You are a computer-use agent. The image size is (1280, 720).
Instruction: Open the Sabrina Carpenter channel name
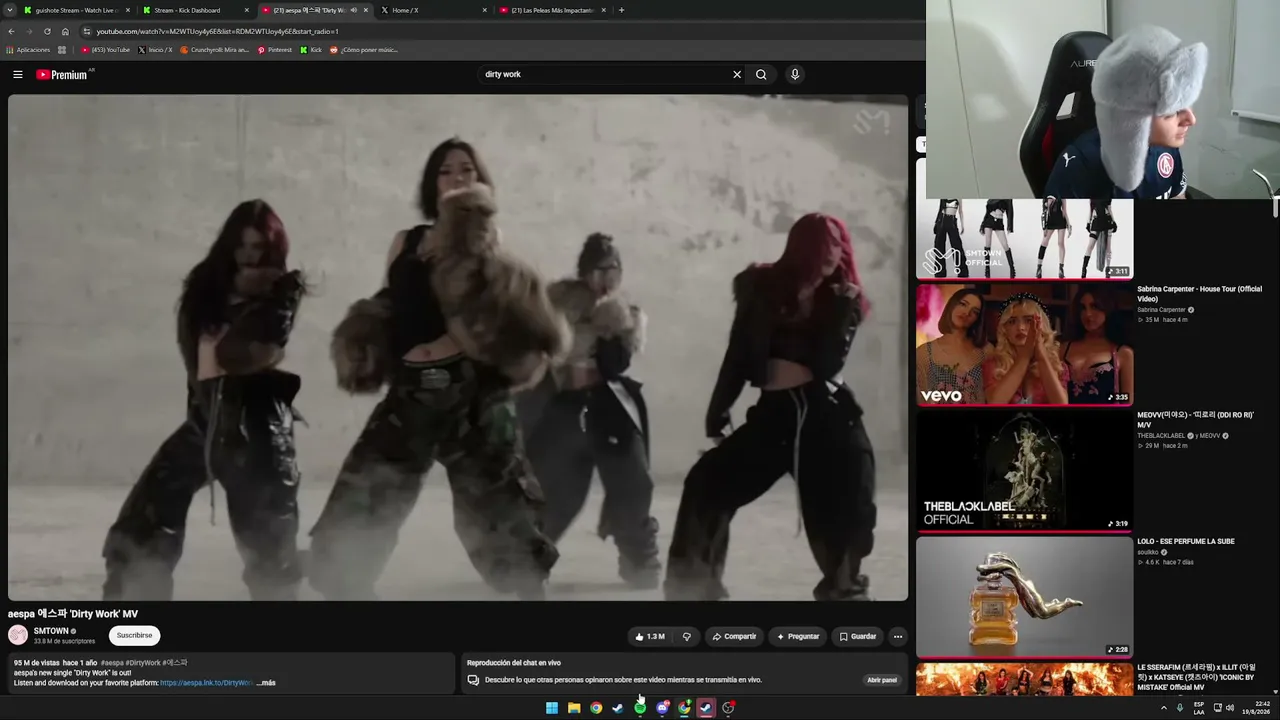pyautogui.click(x=1161, y=310)
